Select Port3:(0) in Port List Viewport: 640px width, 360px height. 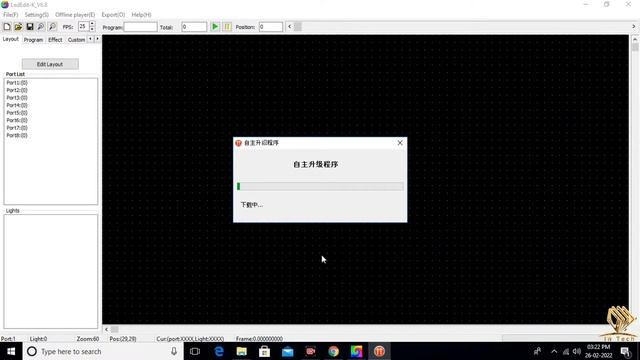pyautogui.click(x=17, y=98)
